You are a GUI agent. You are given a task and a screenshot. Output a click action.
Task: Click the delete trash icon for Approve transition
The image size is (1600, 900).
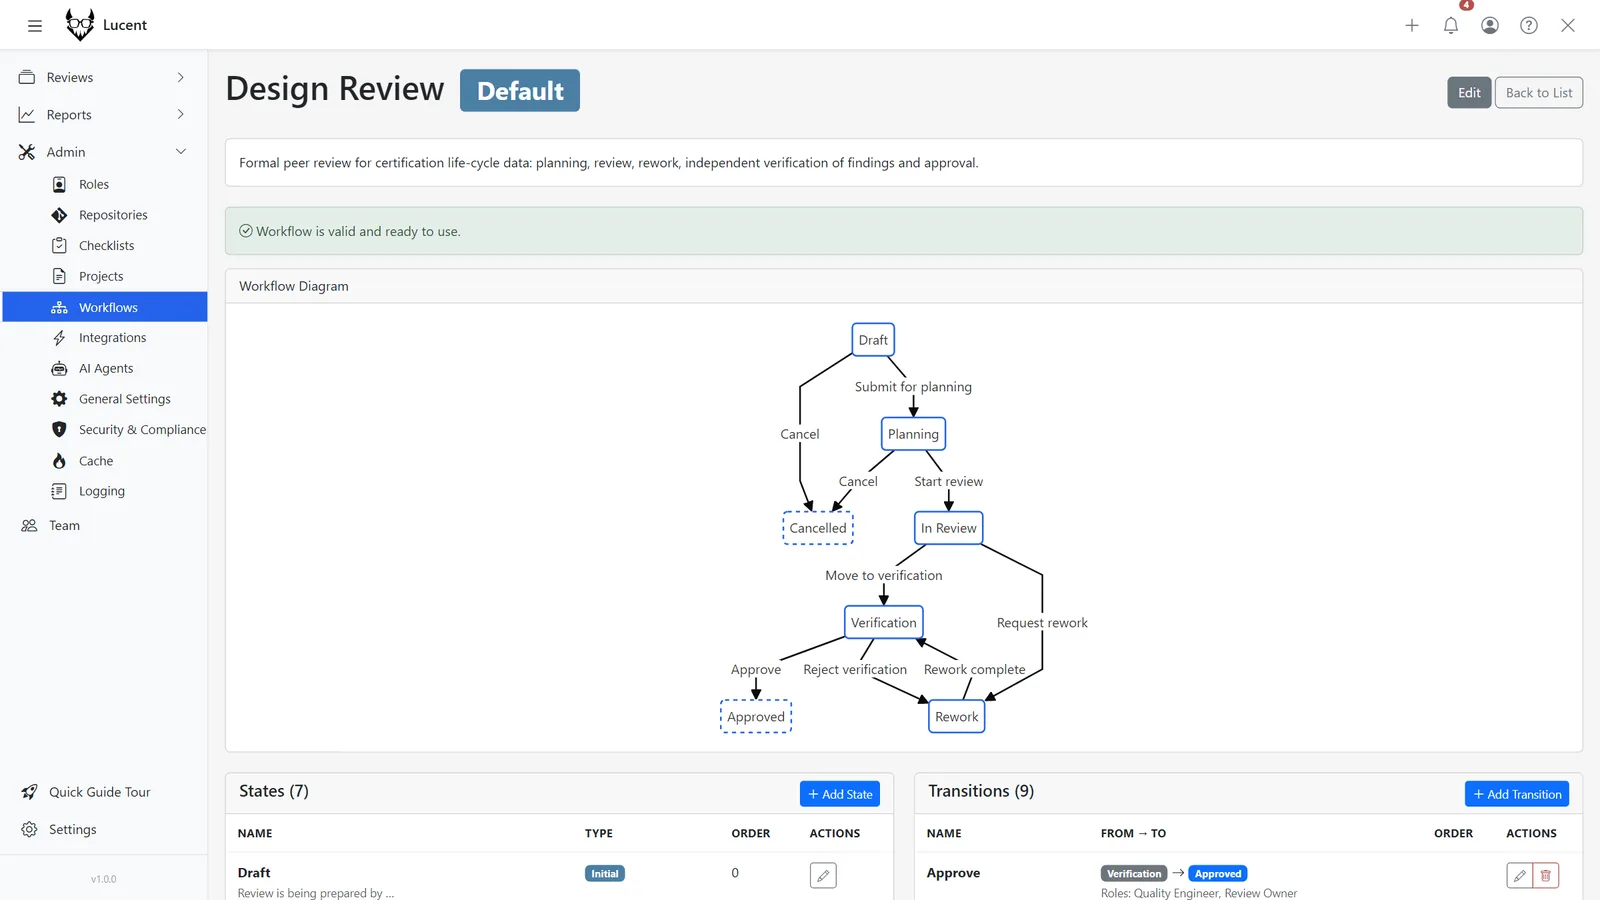[x=1546, y=875]
